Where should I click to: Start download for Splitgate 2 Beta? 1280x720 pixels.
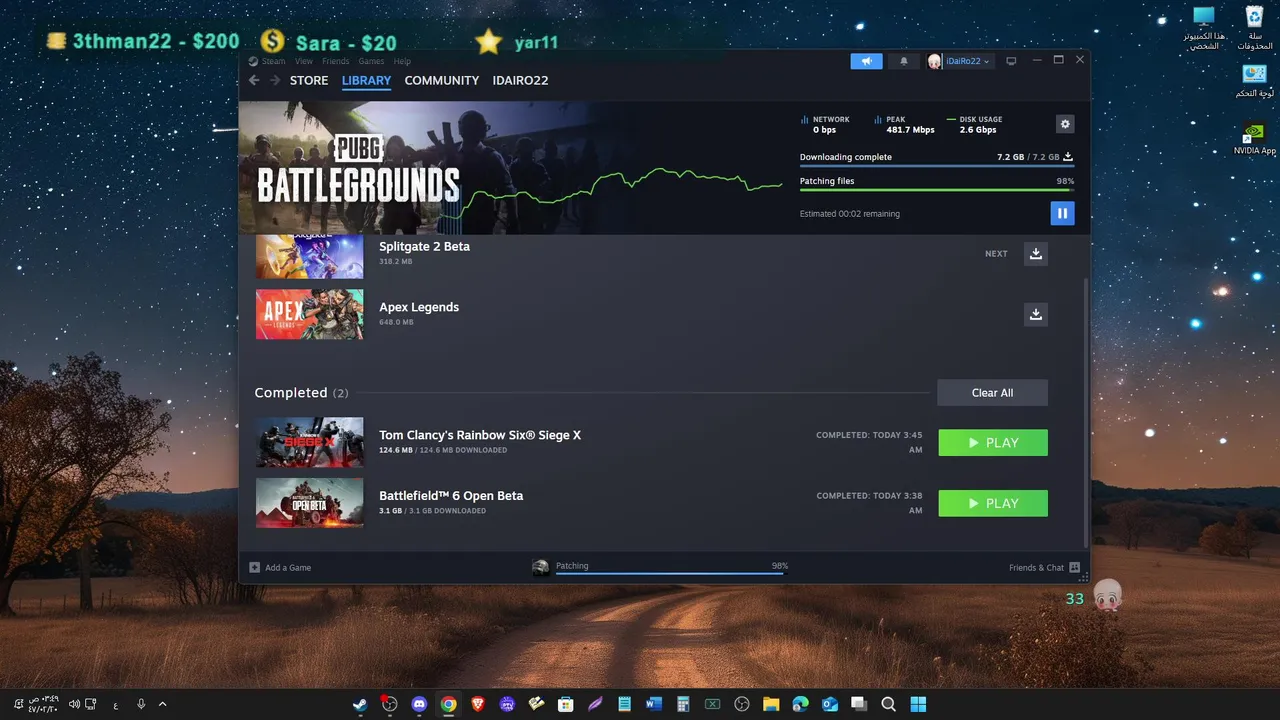click(1036, 253)
